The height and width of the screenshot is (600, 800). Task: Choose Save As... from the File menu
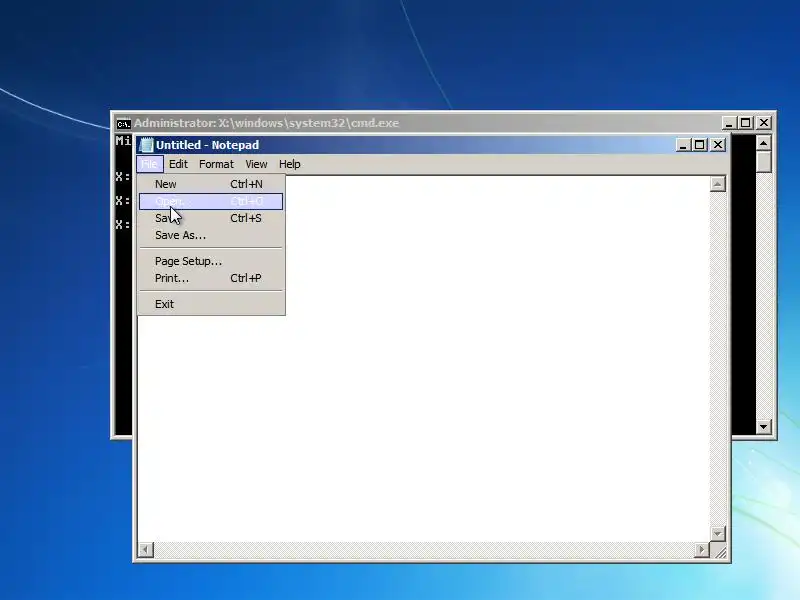pyautogui.click(x=211, y=235)
